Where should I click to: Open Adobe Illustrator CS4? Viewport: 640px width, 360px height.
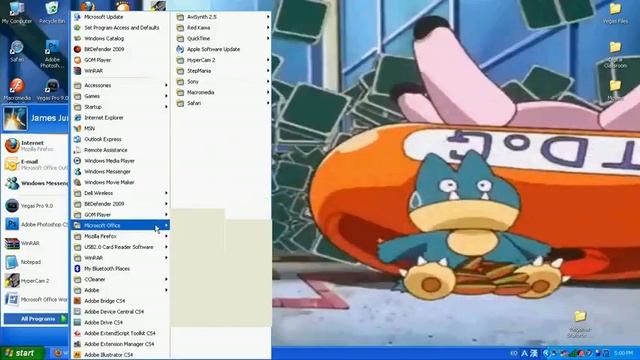click(x=120, y=355)
